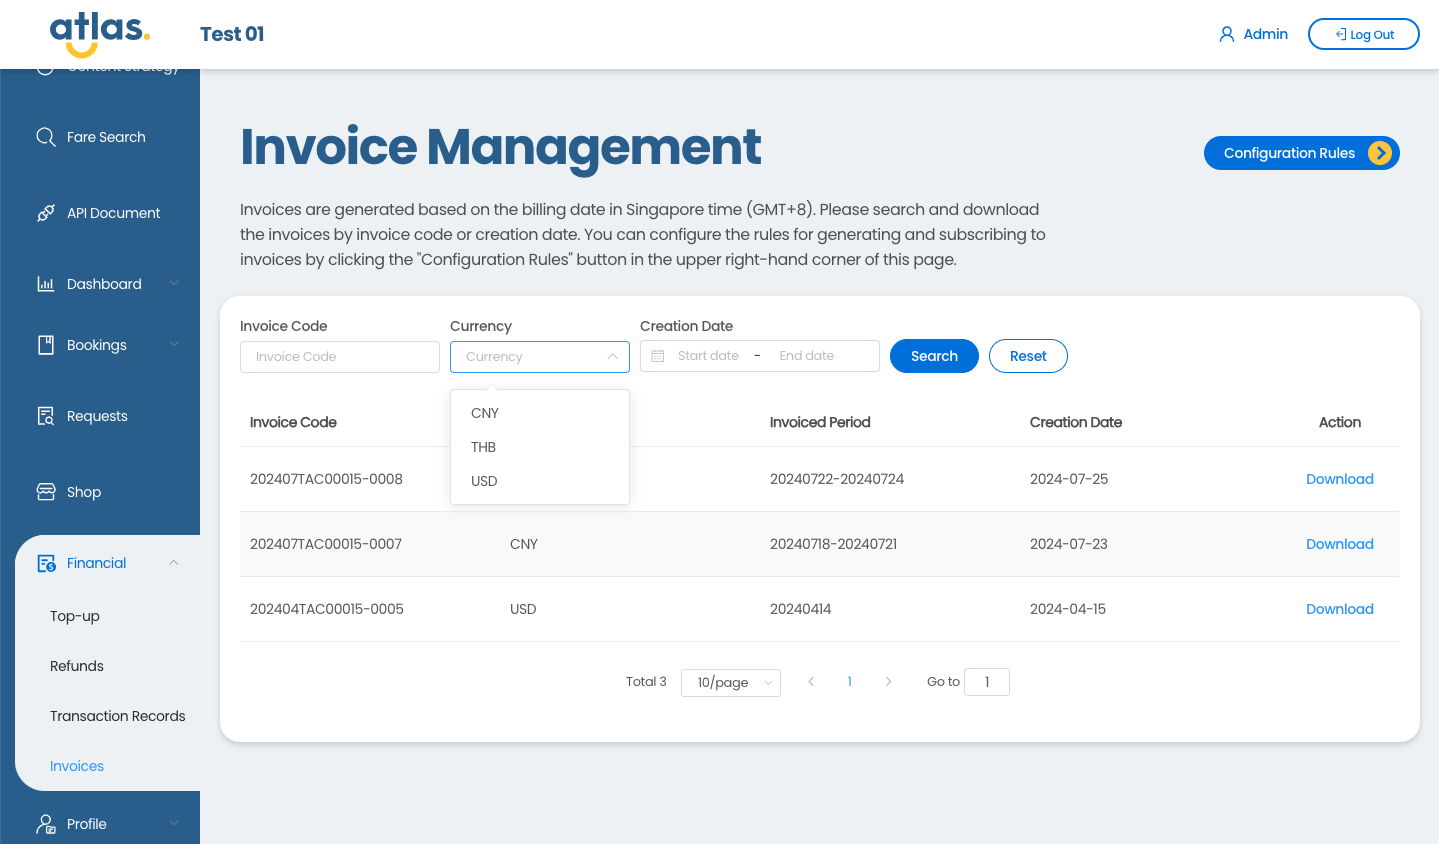This screenshot has height=844, width=1439.
Task: Choose CNY from the currency list
Action: 485,413
